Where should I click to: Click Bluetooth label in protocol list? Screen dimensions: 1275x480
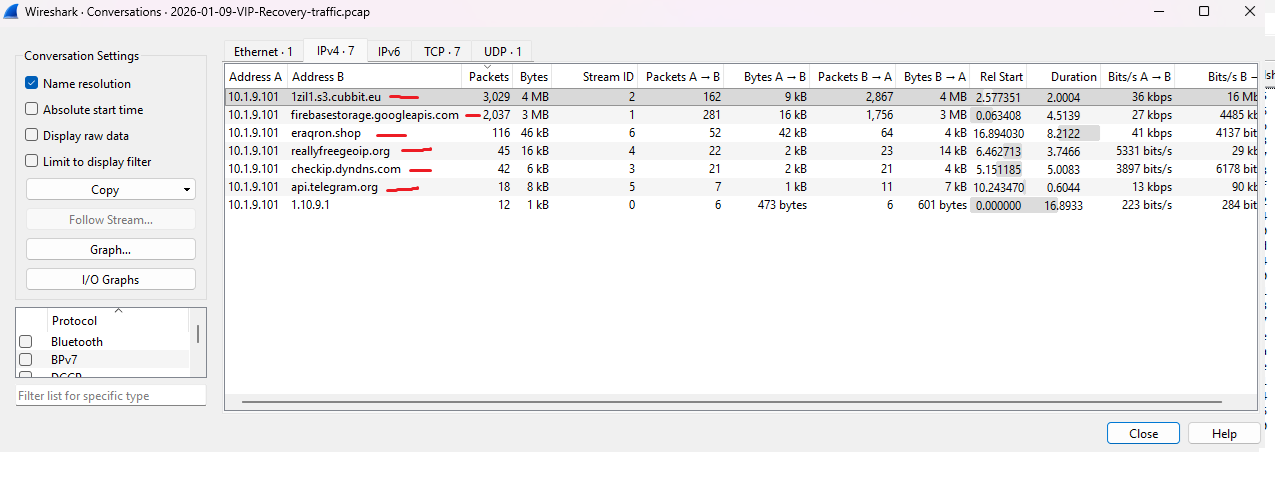tap(77, 342)
